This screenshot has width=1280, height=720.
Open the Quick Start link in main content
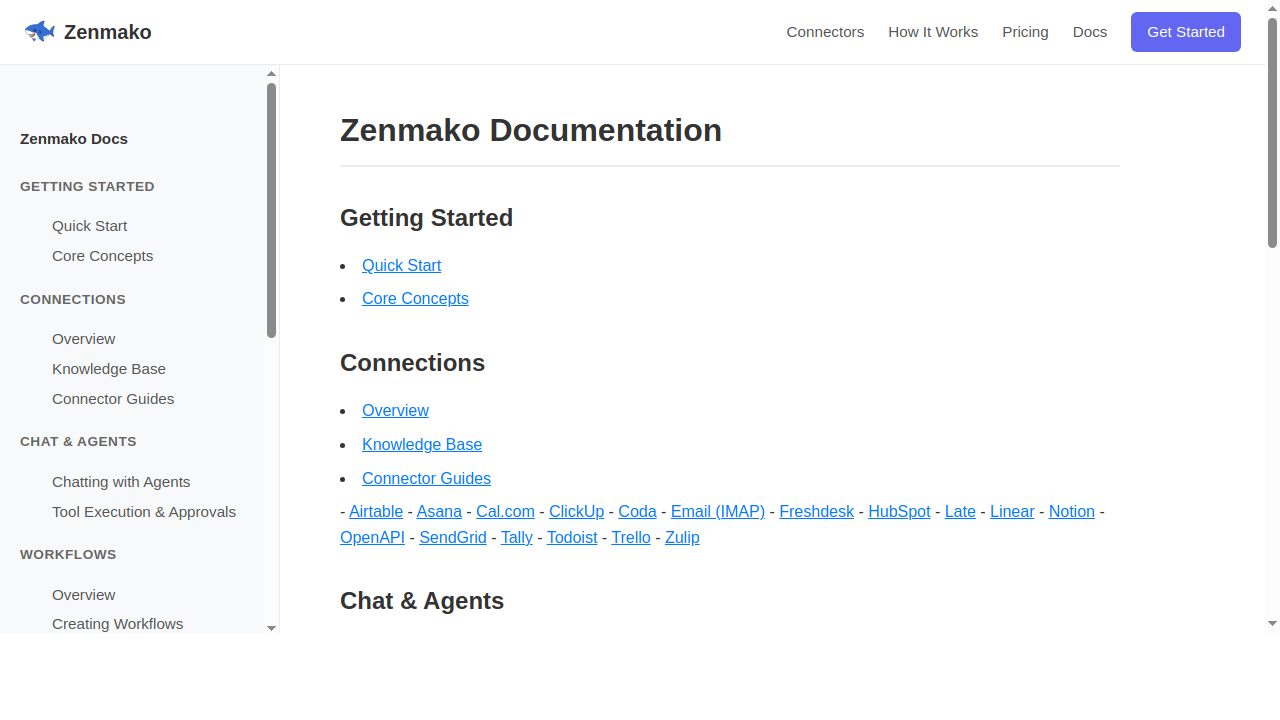(x=401, y=265)
